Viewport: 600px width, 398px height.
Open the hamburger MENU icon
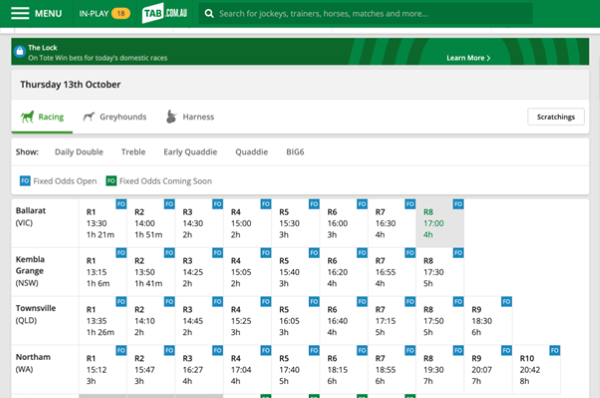tap(20, 13)
